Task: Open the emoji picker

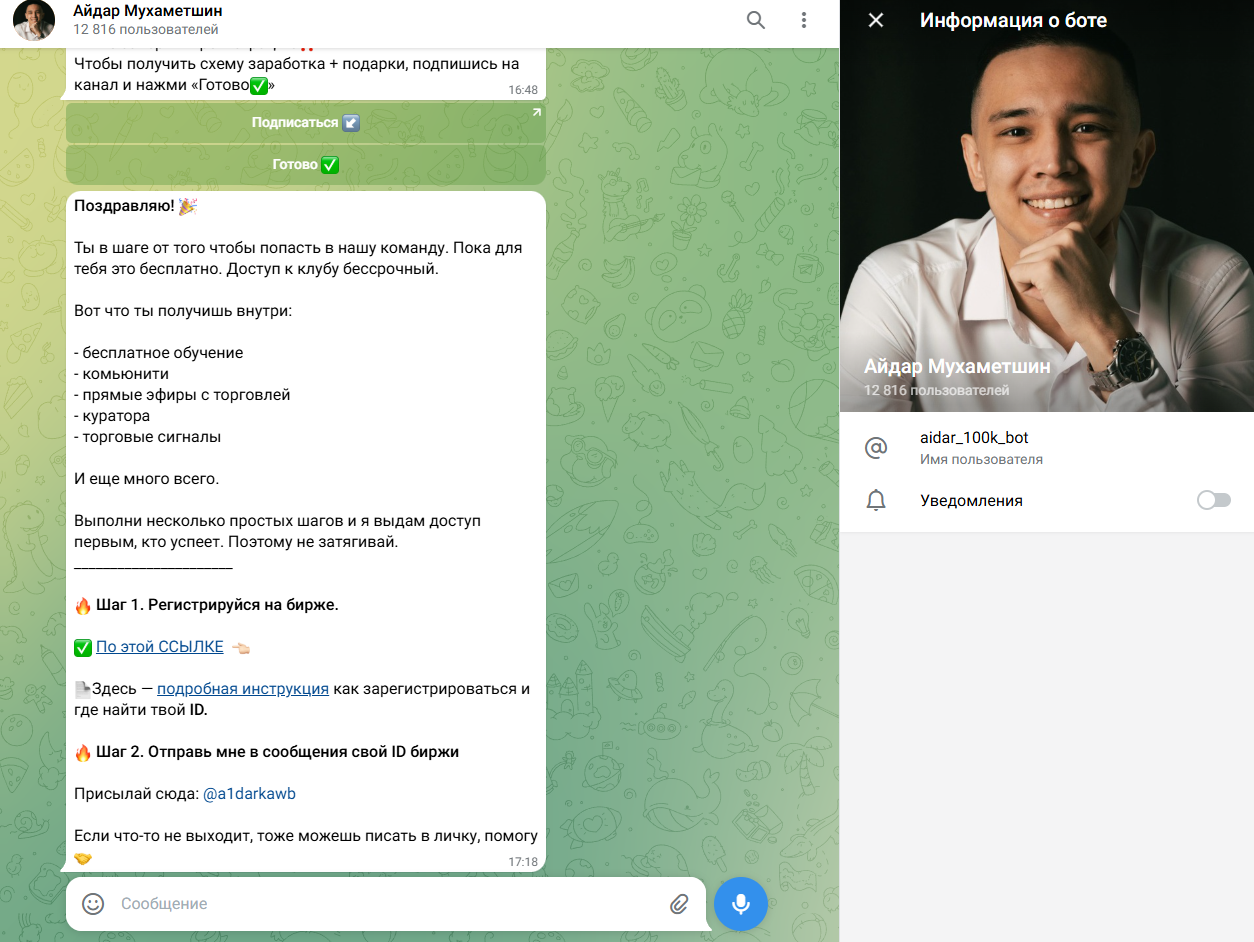Action: 93,904
